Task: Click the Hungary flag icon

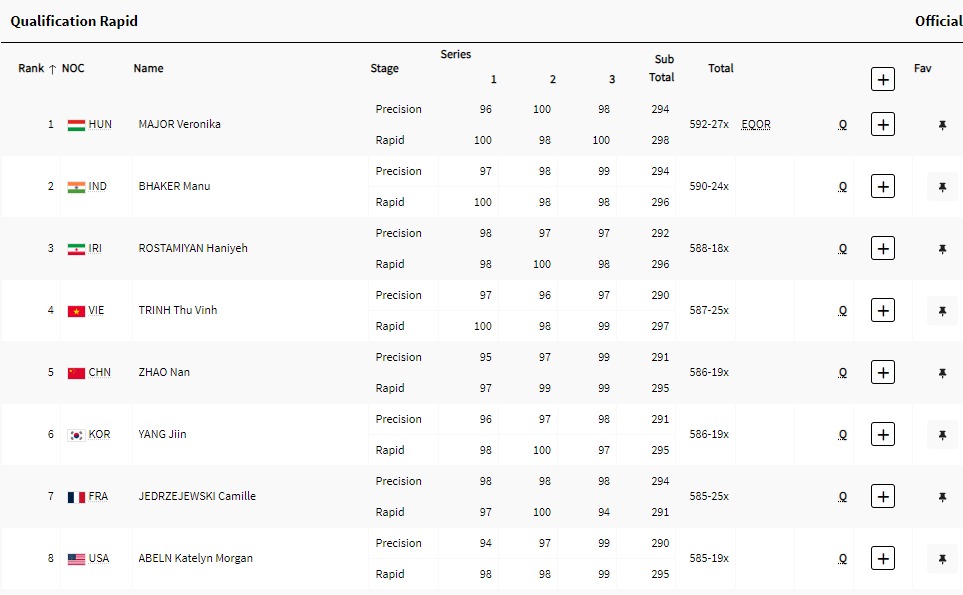Action: click(76, 125)
